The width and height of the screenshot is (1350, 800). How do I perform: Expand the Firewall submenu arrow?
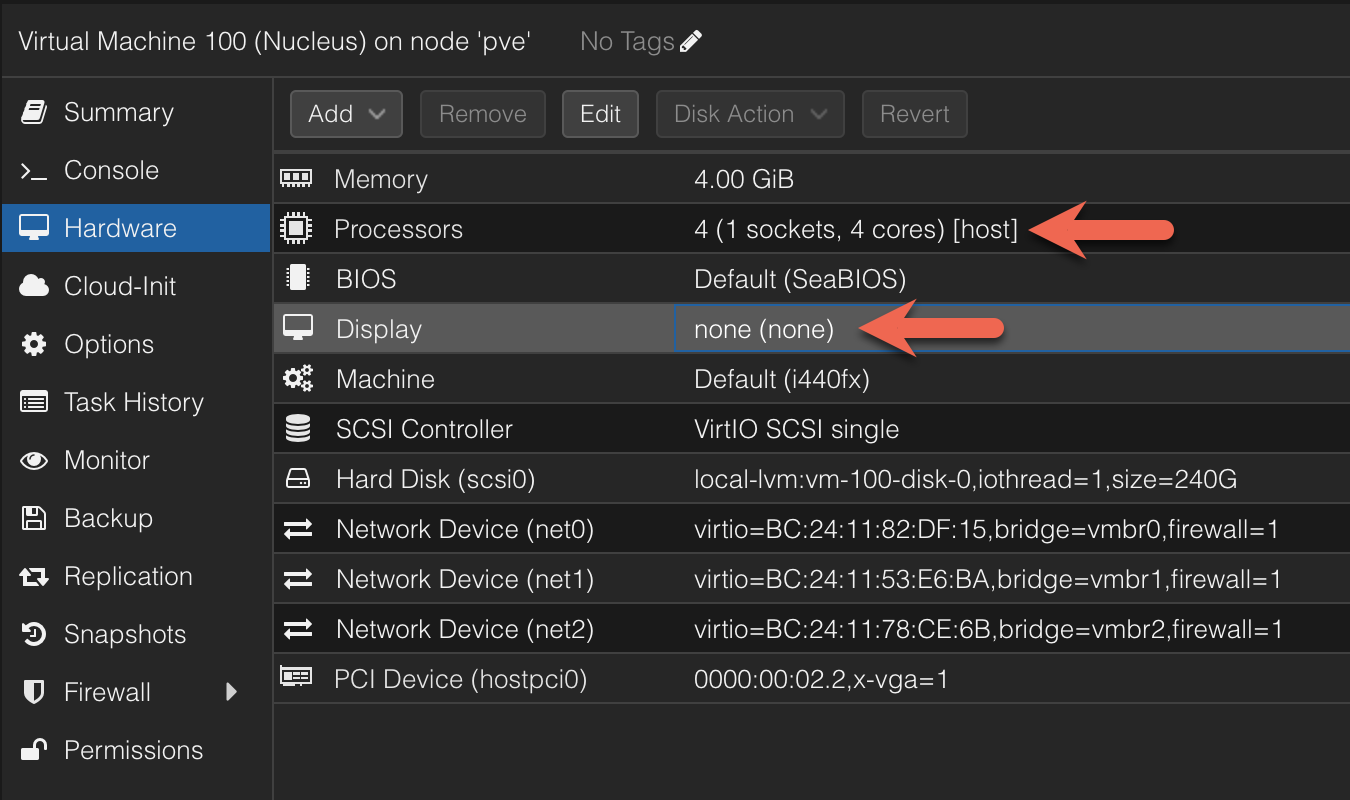232,692
